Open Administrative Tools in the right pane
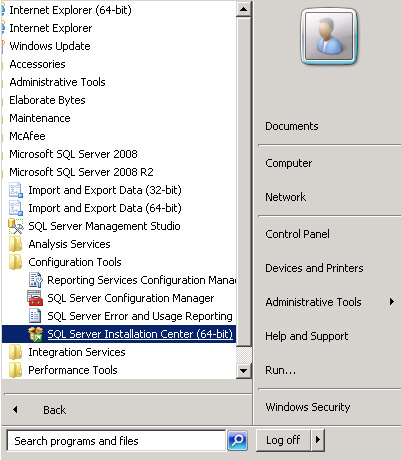 [x=313, y=302]
